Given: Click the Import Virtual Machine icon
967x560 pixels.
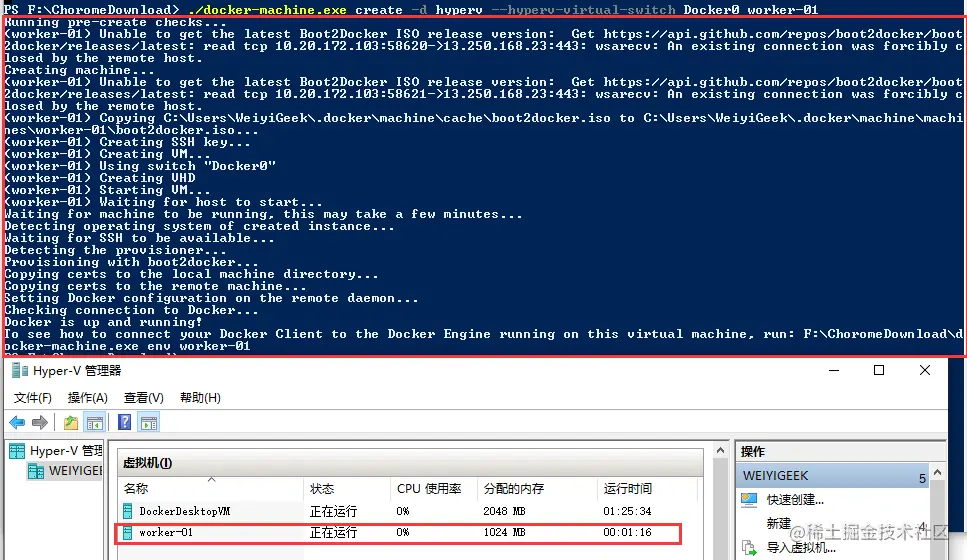Looking at the screenshot, I should pos(749,547).
